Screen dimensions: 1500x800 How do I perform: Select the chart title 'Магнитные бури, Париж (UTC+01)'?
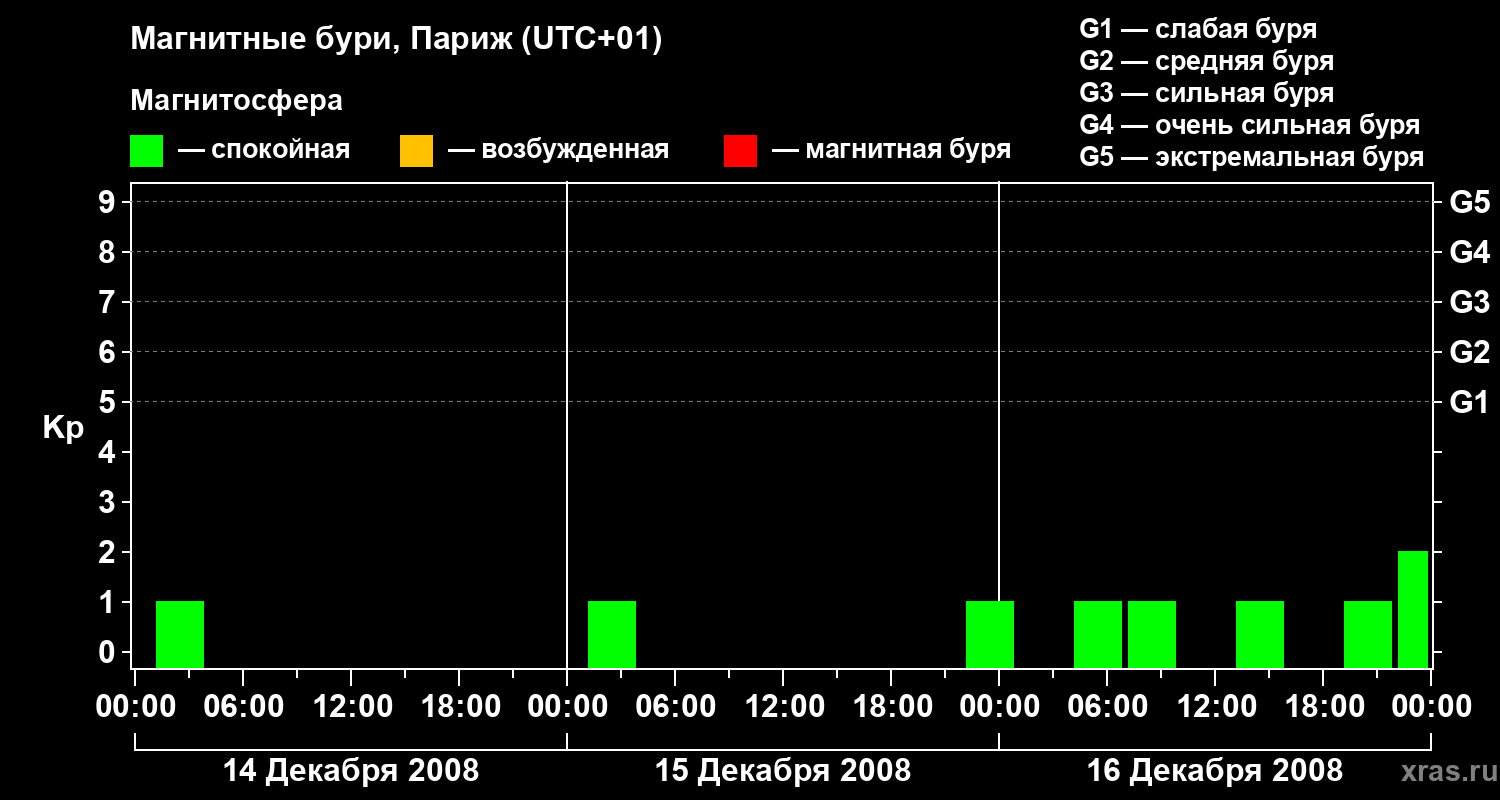(397, 40)
